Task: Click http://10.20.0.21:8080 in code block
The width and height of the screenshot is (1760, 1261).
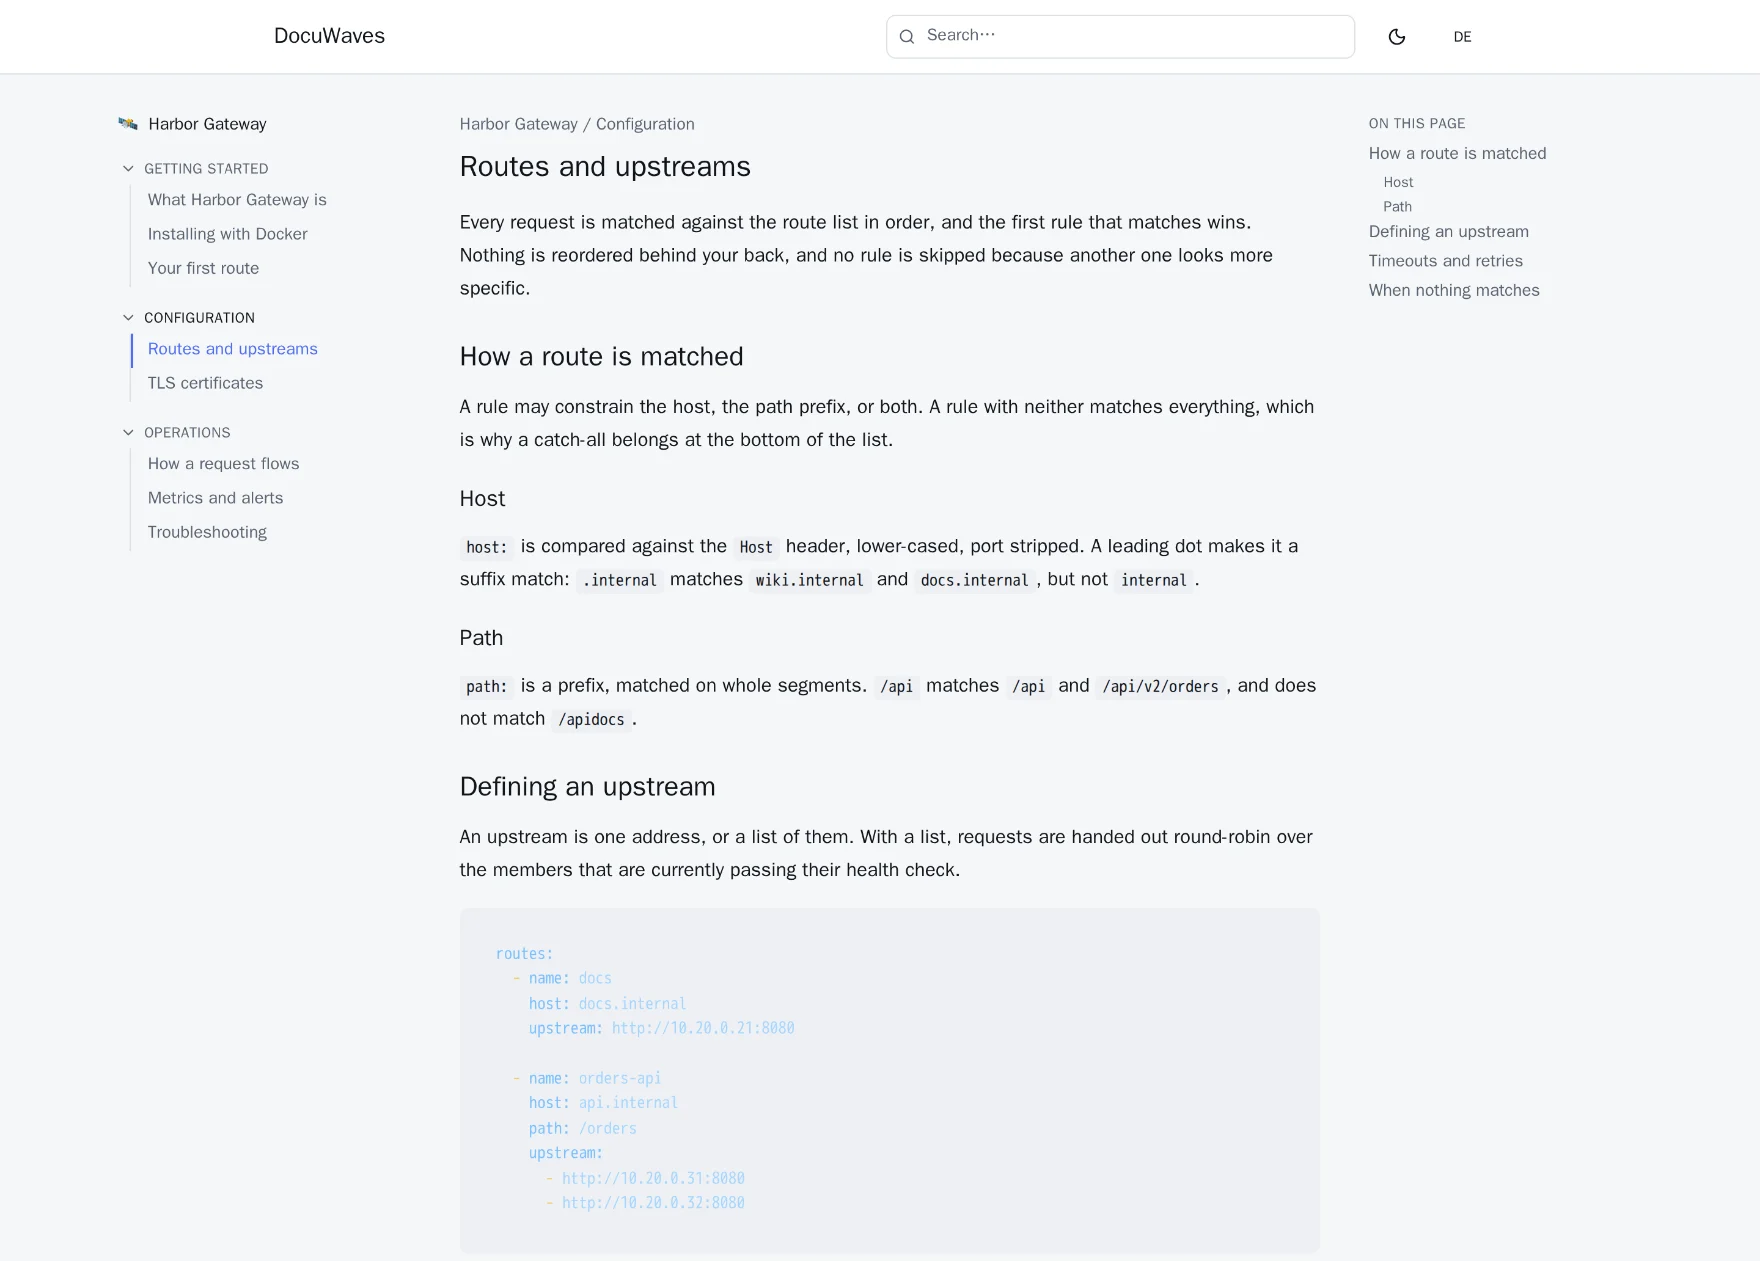Action: click(703, 1028)
